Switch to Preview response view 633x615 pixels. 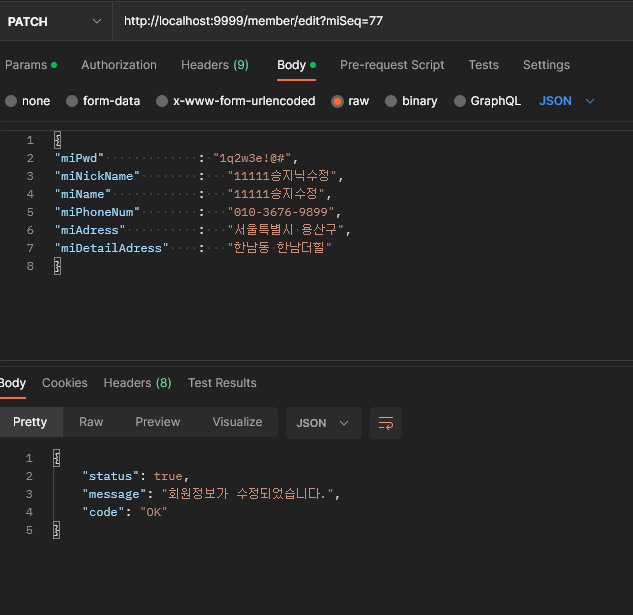point(157,422)
